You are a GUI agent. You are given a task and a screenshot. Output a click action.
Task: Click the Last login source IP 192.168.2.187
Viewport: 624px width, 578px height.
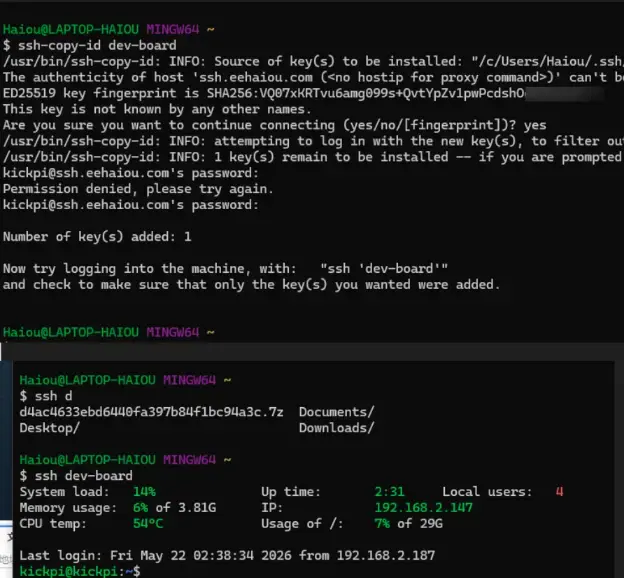pyautogui.click(x=386, y=555)
